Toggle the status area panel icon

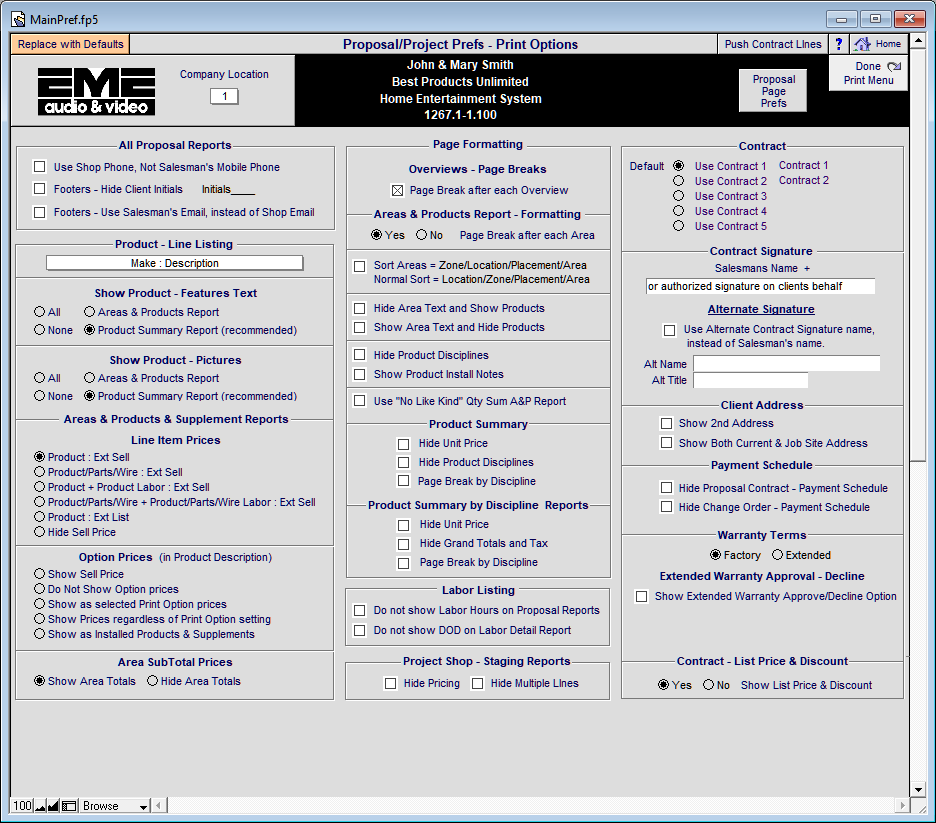69,806
